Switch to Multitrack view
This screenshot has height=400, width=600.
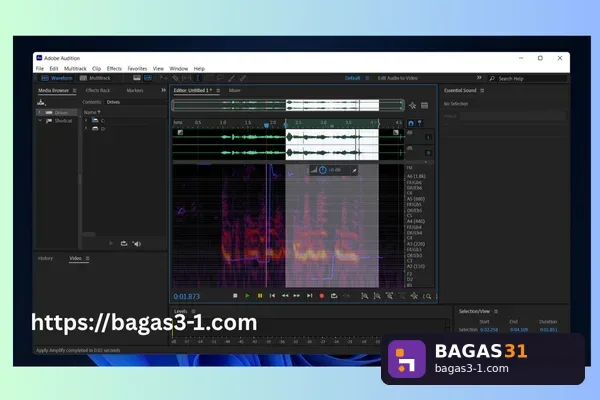click(95, 78)
